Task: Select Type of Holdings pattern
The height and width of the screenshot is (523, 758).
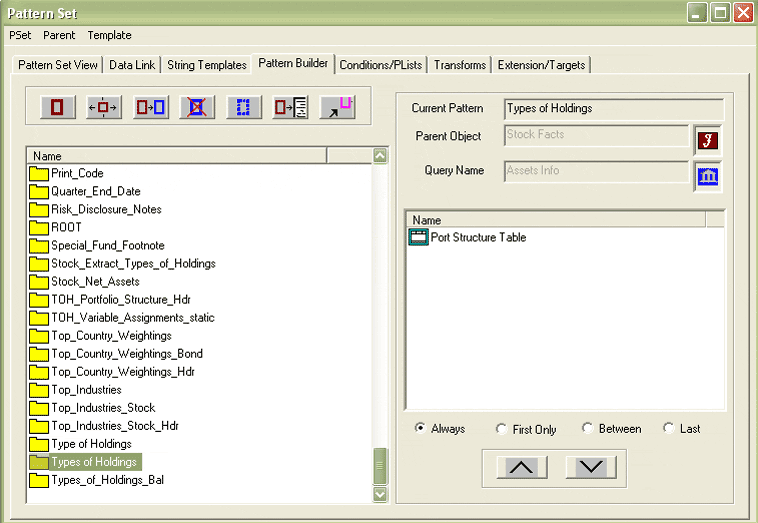Action: tap(91, 444)
